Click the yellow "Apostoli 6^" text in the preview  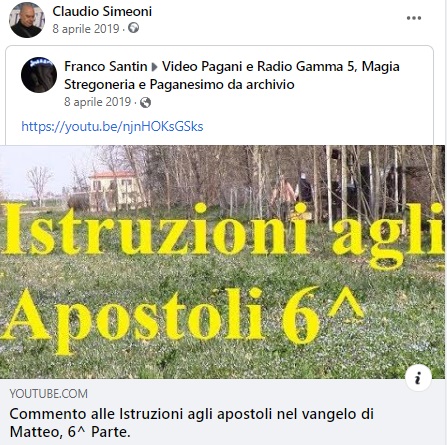(182, 318)
